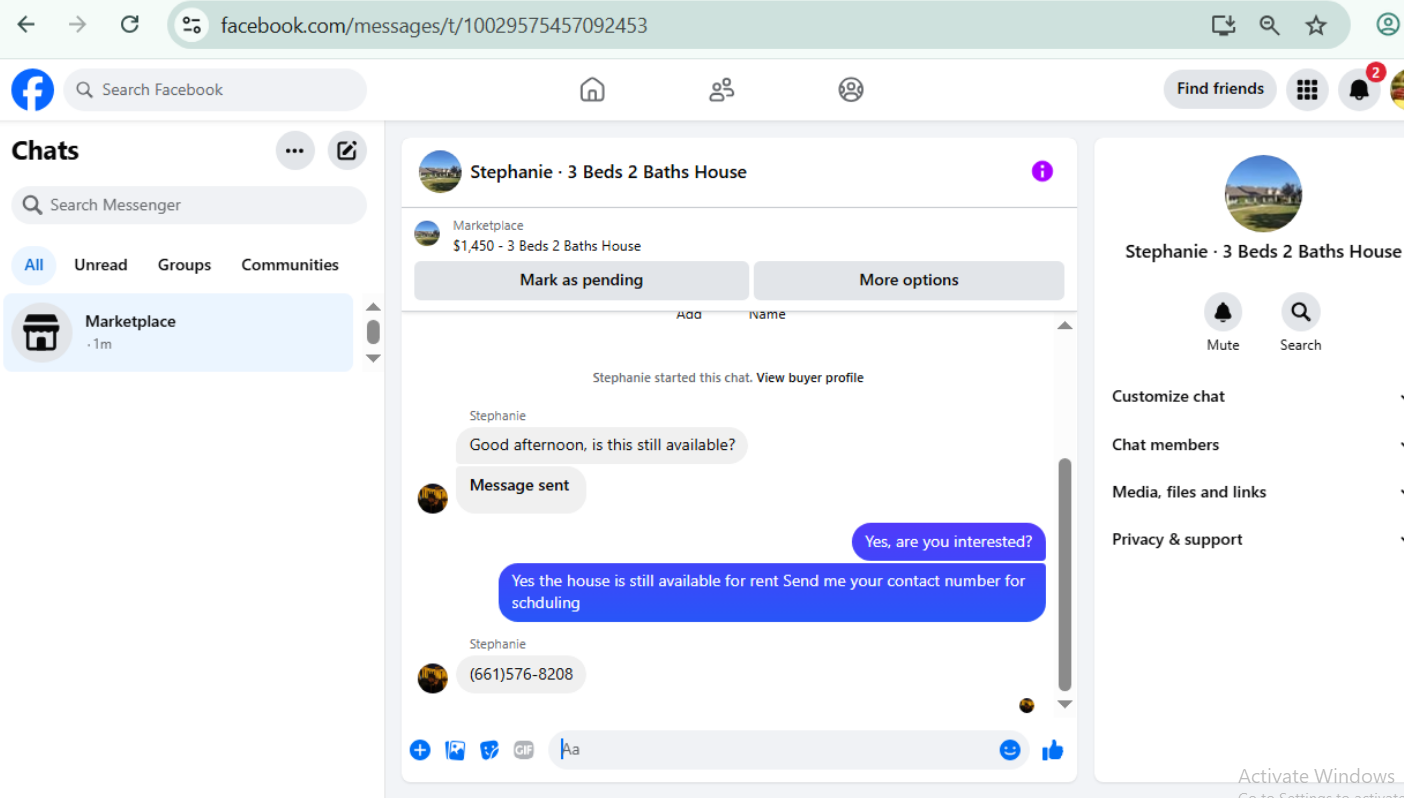Open the browser profile icon
This screenshot has width=1404, height=798.
click(x=1388, y=25)
